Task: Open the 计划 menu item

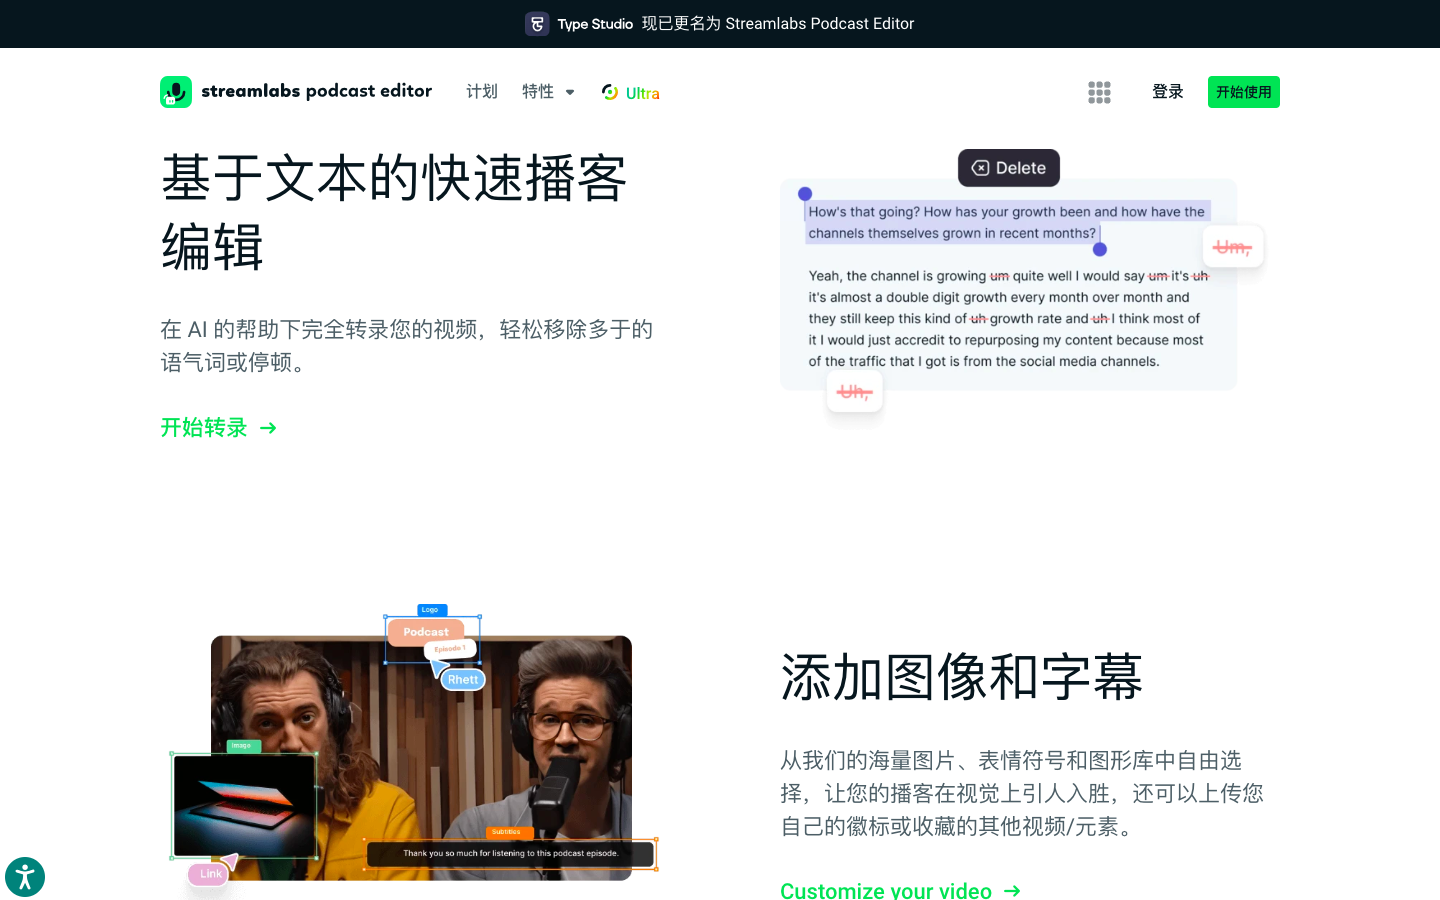Action: tap(482, 92)
